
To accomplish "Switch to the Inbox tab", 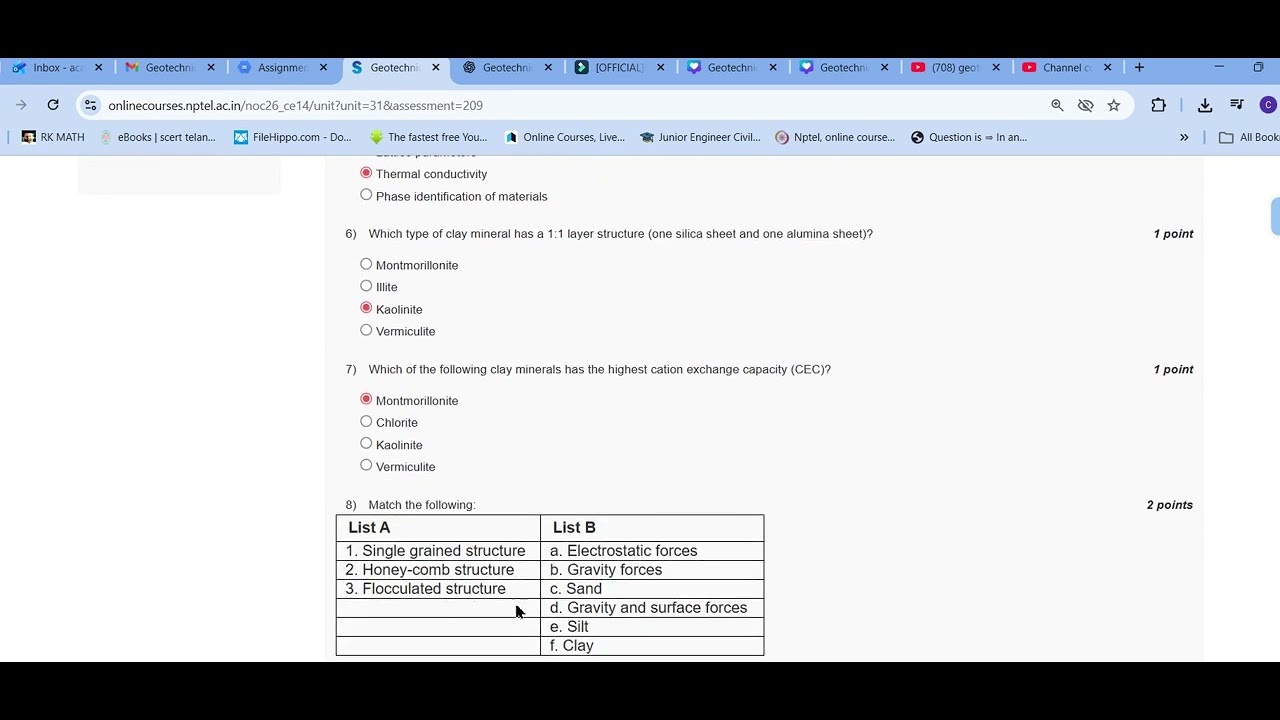I will 56,68.
